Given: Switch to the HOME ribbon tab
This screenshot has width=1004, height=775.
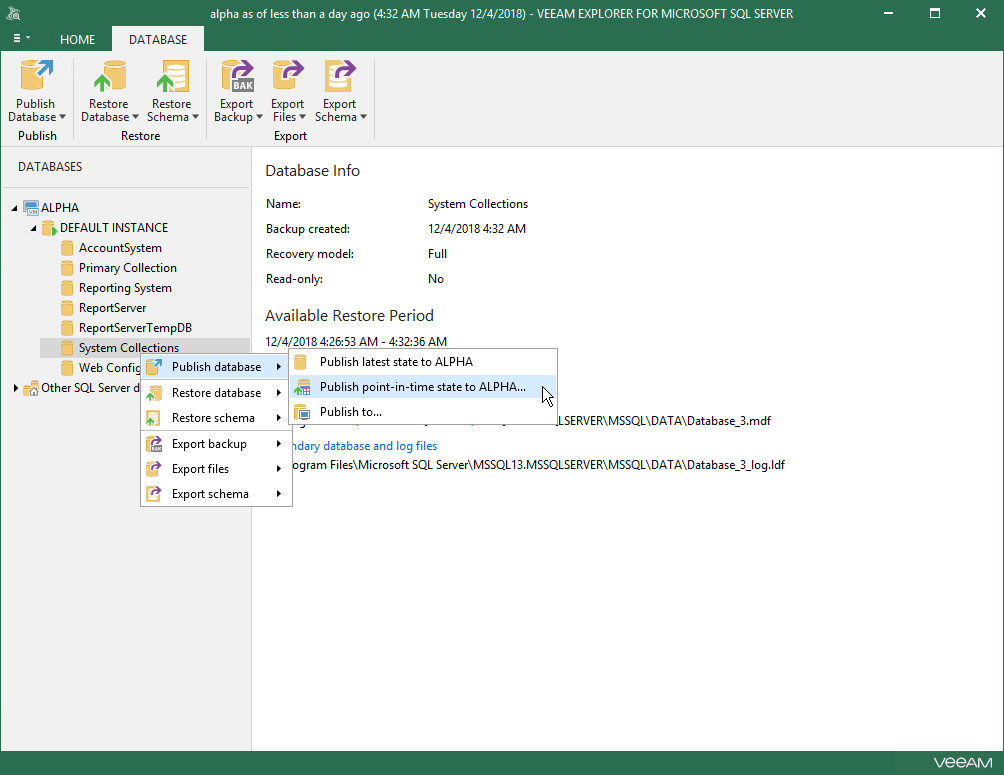Looking at the screenshot, I should click(77, 40).
